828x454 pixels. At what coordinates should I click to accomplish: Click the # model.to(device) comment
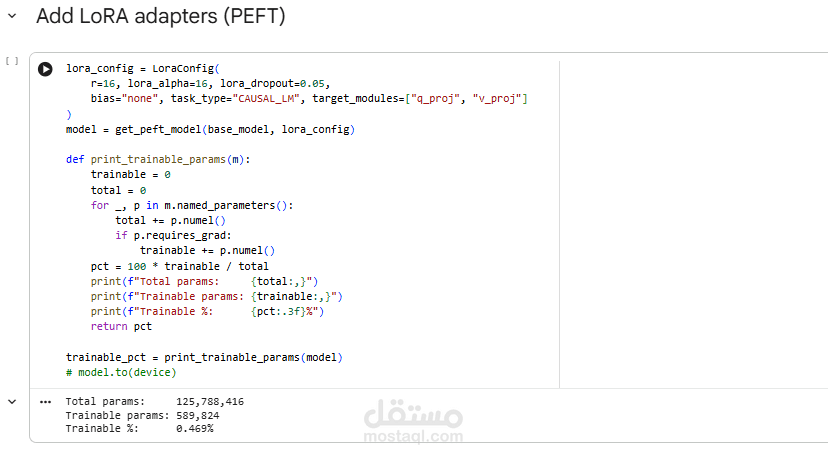click(x=120, y=372)
